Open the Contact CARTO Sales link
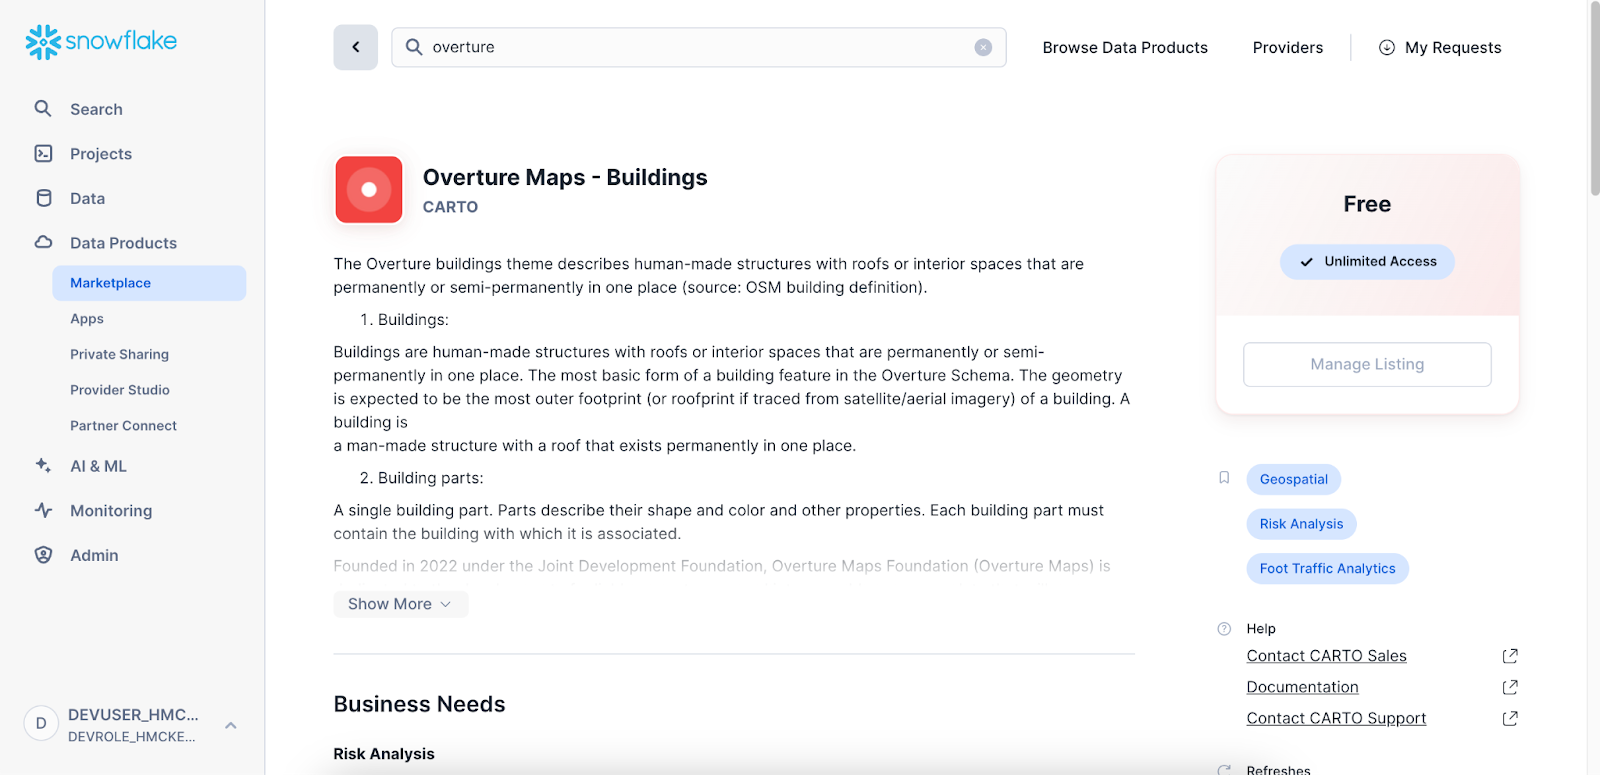 pyautogui.click(x=1326, y=656)
